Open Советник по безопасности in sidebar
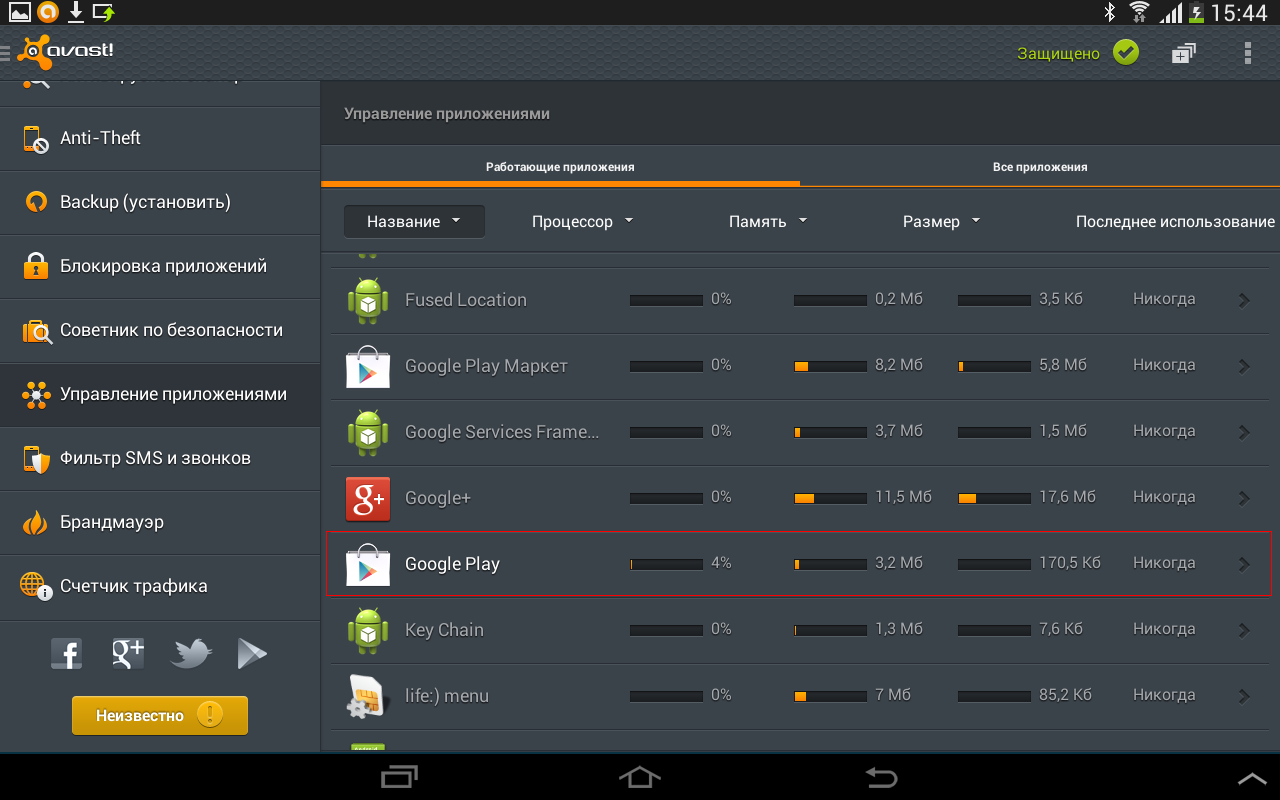The height and width of the screenshot is (800, 1280). coord(160,330)
